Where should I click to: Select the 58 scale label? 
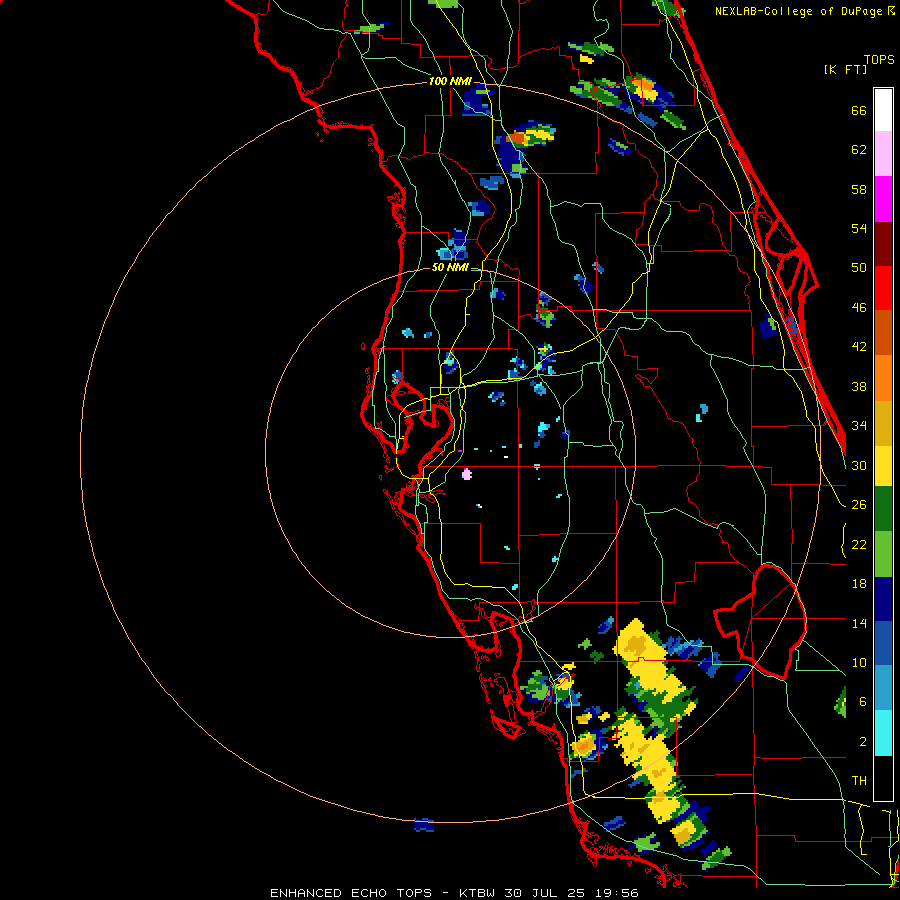click(x=859, y=189)
